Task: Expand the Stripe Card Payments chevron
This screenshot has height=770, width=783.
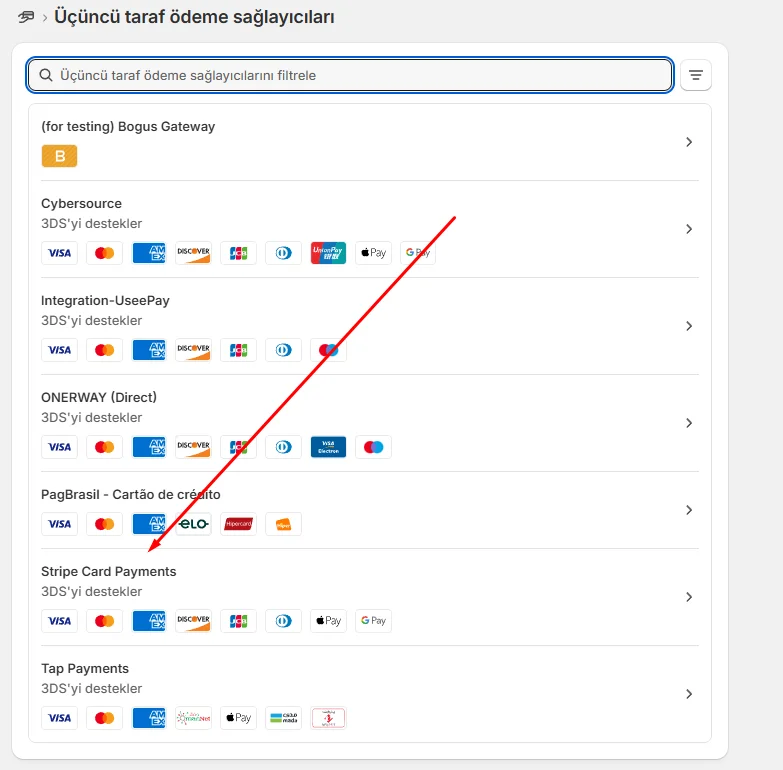Action: pos(689,597)
